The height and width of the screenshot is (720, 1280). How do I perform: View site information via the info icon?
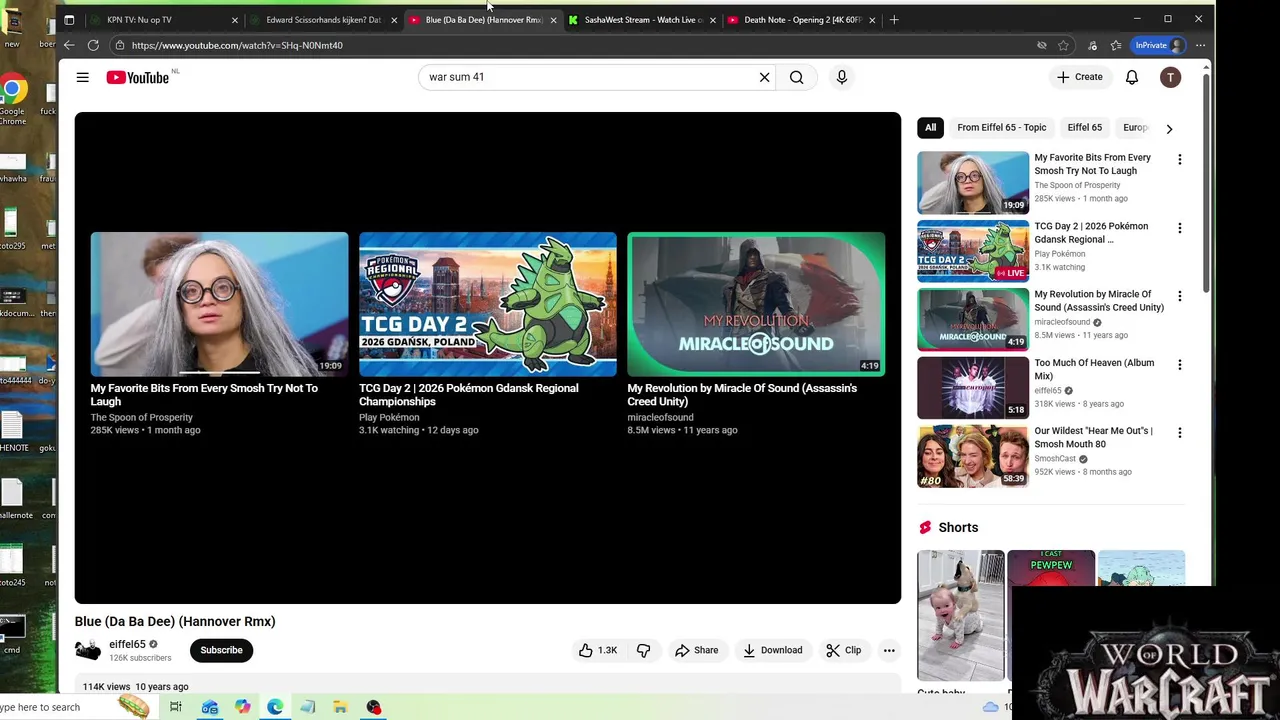click(119, 45)
